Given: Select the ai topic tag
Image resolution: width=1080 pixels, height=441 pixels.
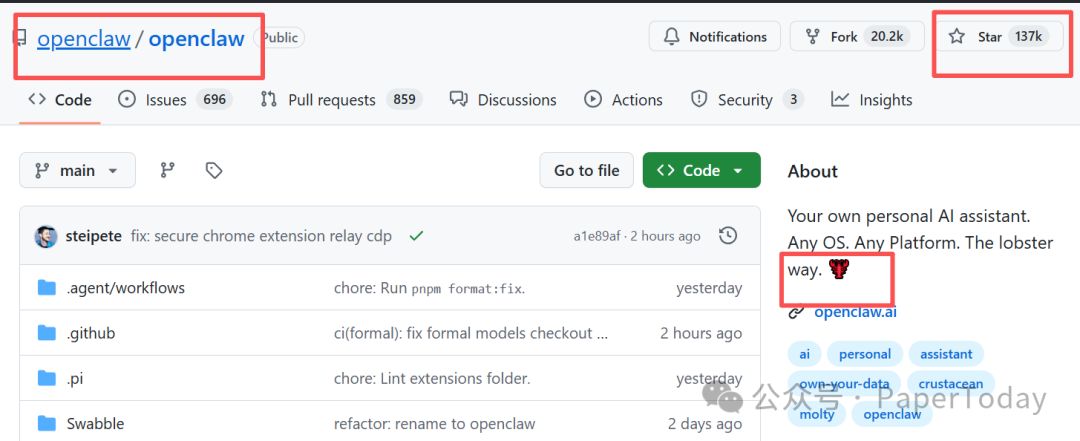Looking at the screenshot, I should [804, 354].
